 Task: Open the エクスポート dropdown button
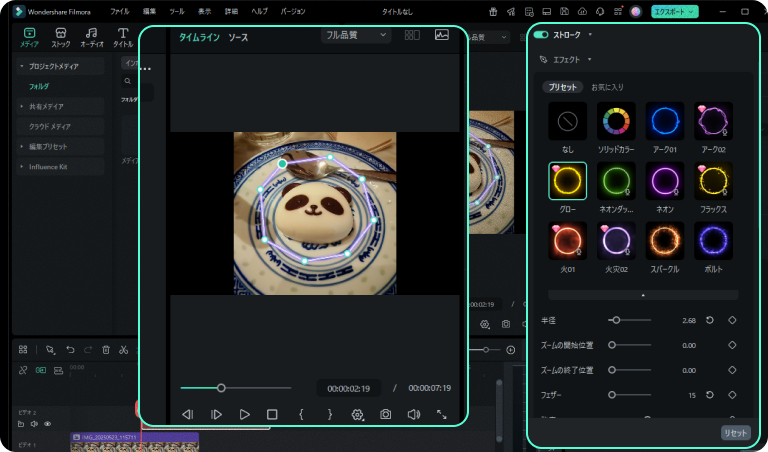pyautogui.click(x=689, y=11)
